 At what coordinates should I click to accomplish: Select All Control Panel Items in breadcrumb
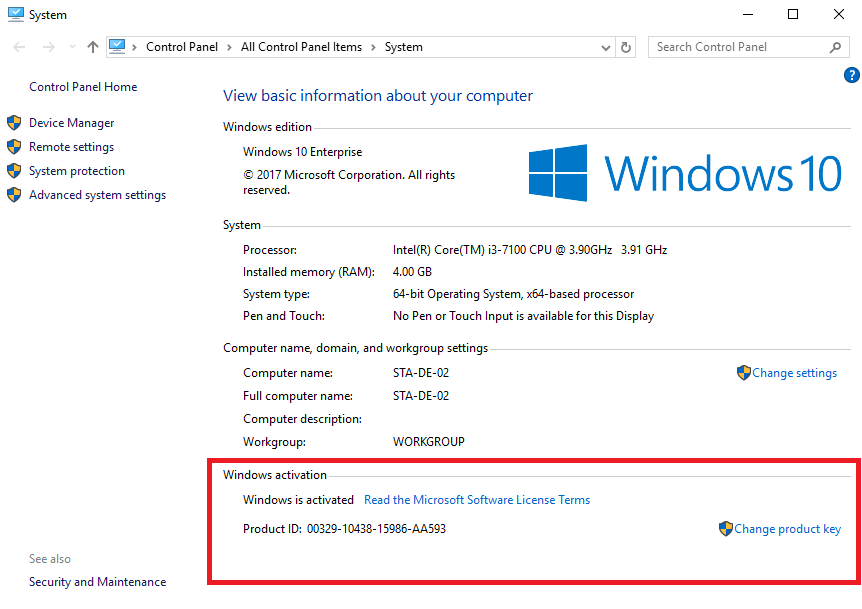[x=302, y=46]
